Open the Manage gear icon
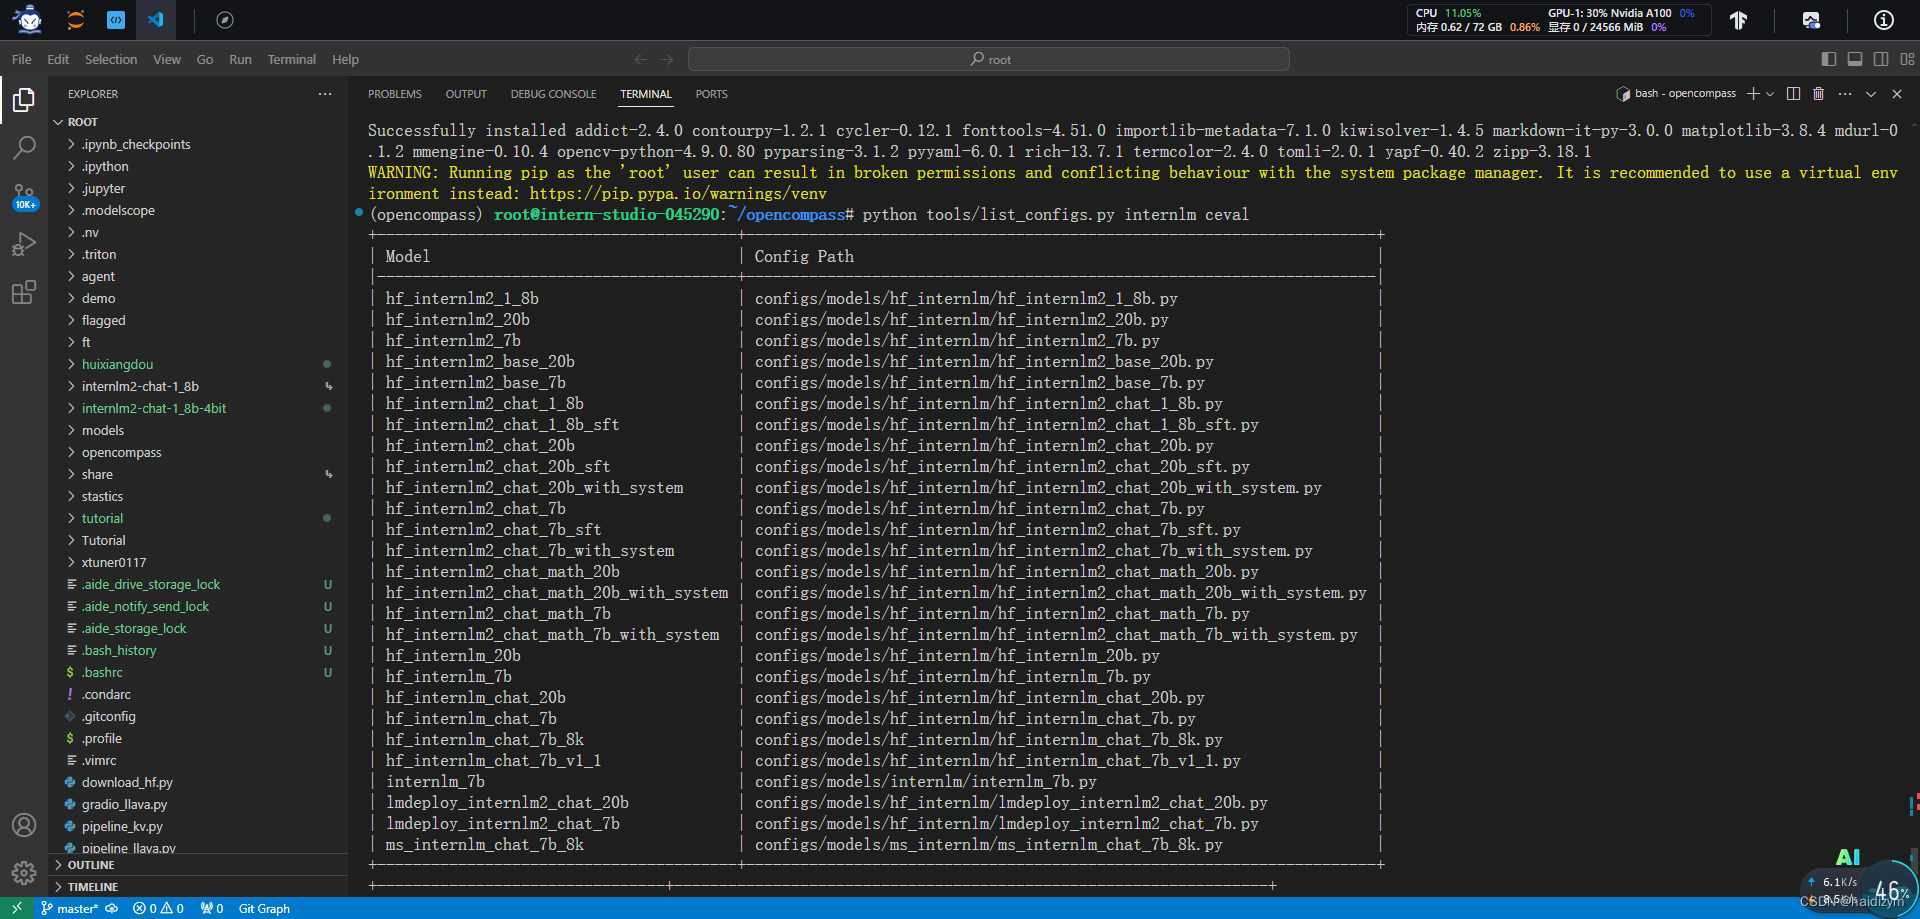This screenshot has width=1920, height=919. (24, 873)
